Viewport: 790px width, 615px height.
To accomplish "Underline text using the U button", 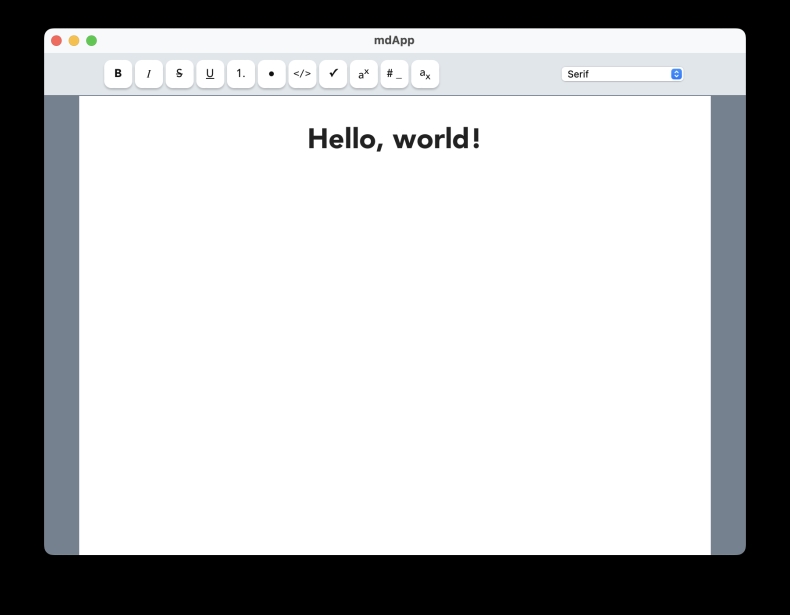I will [210, 74].
